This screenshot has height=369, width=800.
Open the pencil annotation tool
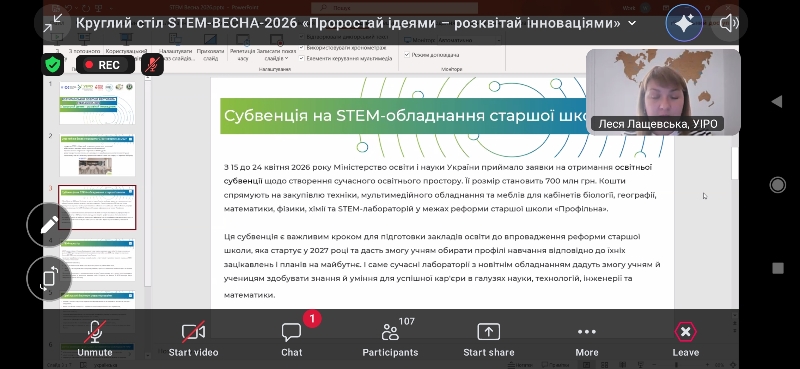pos(49,225)
